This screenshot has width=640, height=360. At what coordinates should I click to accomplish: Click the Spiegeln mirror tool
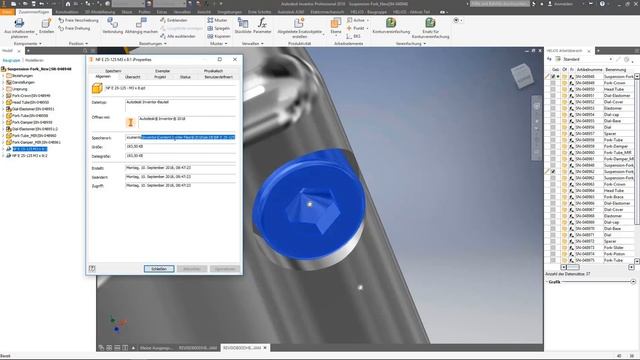point(218,28)
